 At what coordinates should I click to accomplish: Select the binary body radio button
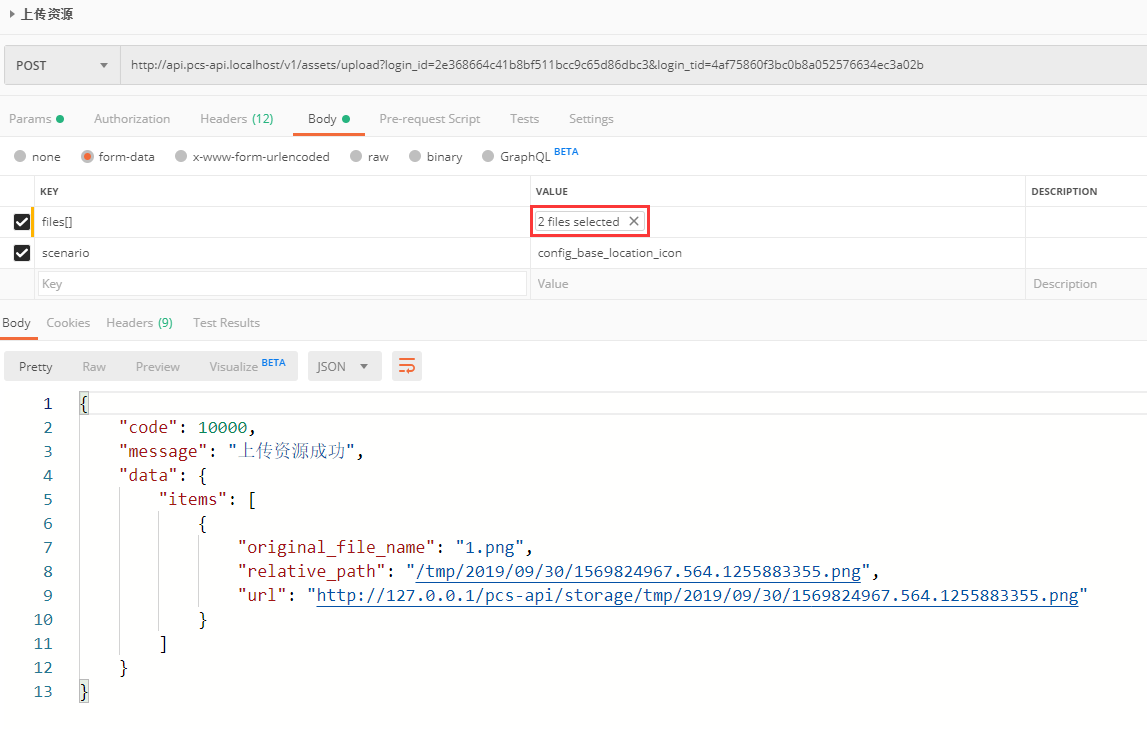point(414,157)
